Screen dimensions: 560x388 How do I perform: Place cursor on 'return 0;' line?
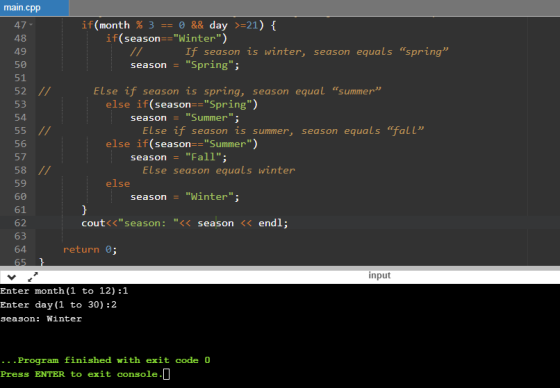tap(90, 249)
